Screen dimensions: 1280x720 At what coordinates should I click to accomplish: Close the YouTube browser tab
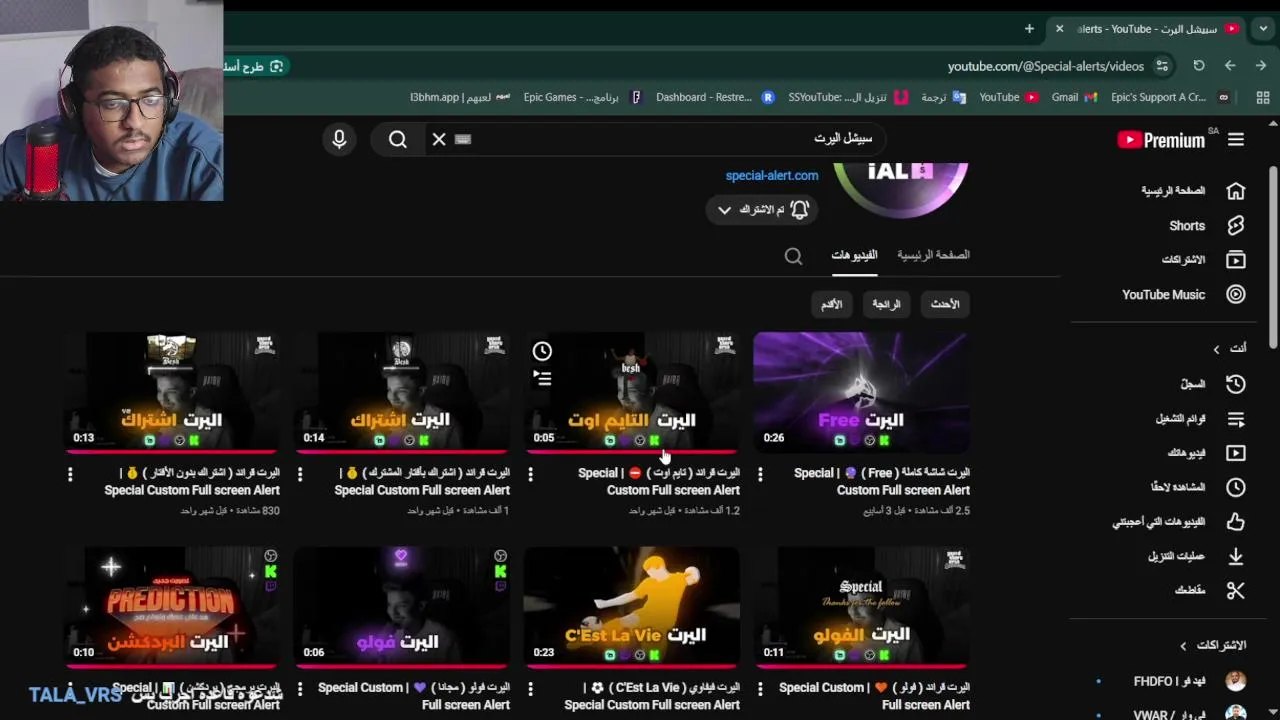click(1060, 29)
